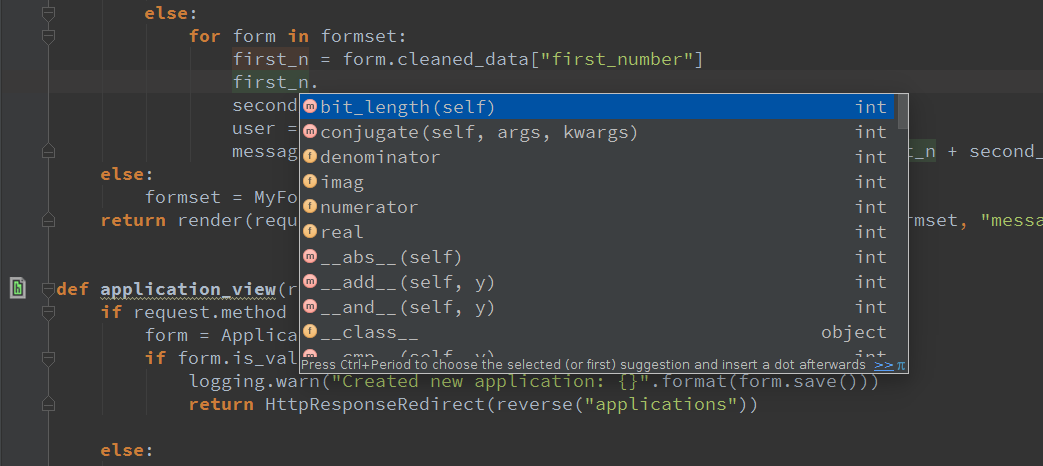The width and height of the screenshot is (1043, 466).
Task: Click the method icon beside conjugate suggestion
Action: click(310, 132)
